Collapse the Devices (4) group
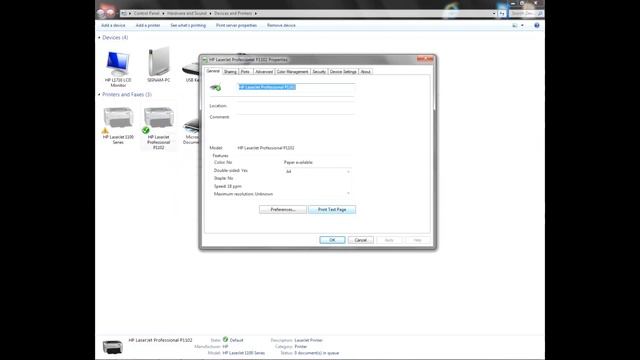This screenshot has height=360, width=640. pos(99,38)
